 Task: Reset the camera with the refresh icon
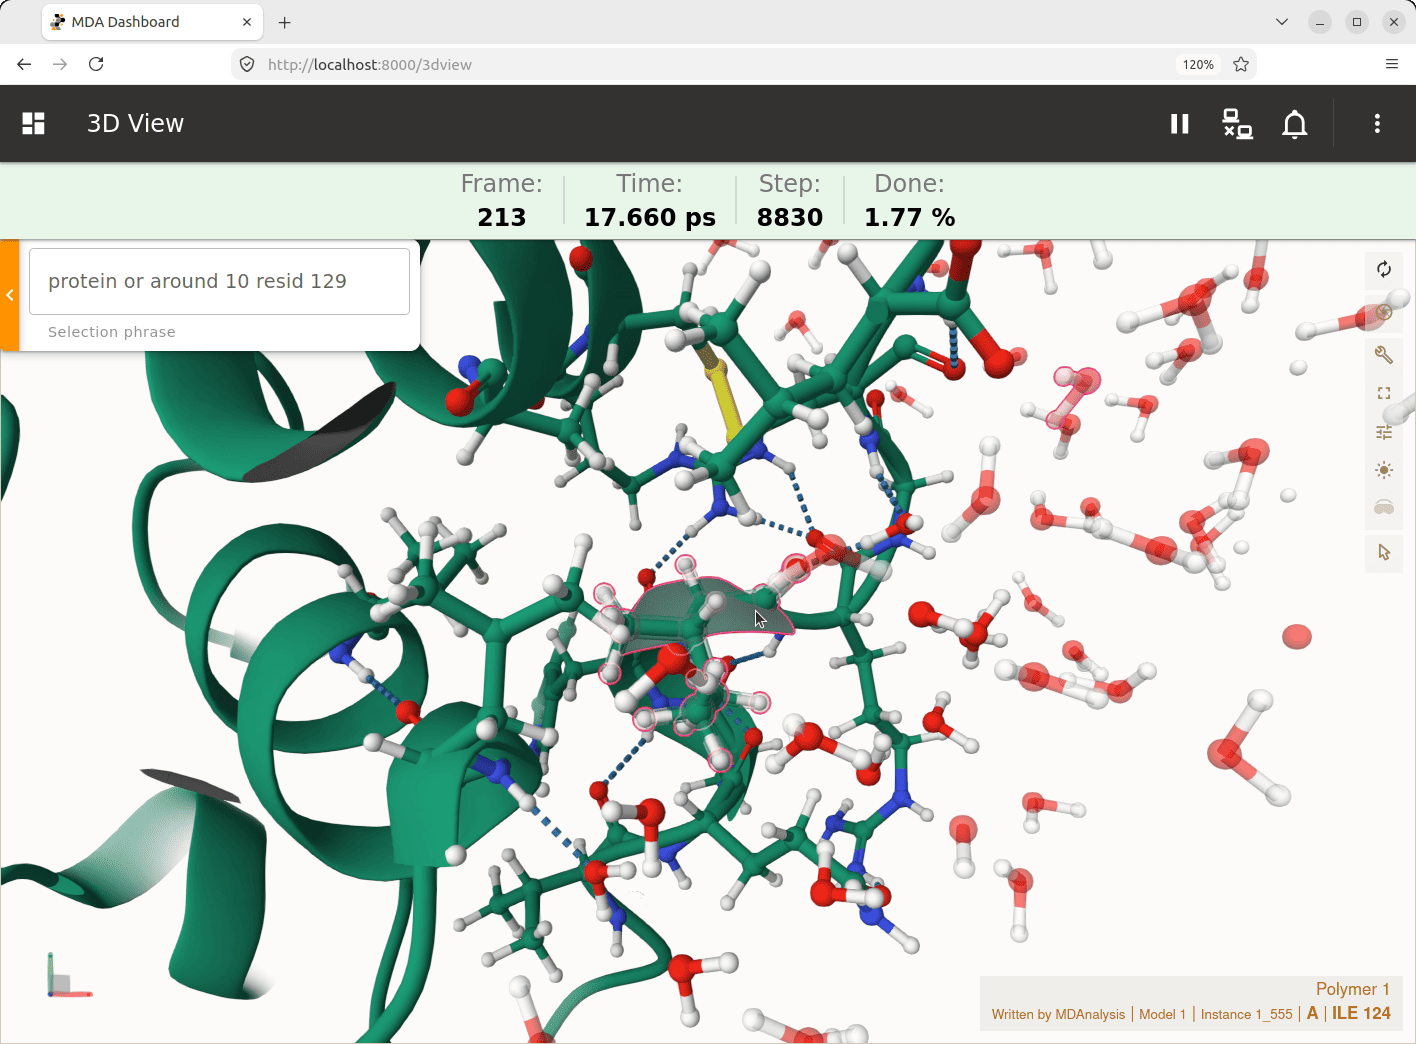[x=1384, y=269]
